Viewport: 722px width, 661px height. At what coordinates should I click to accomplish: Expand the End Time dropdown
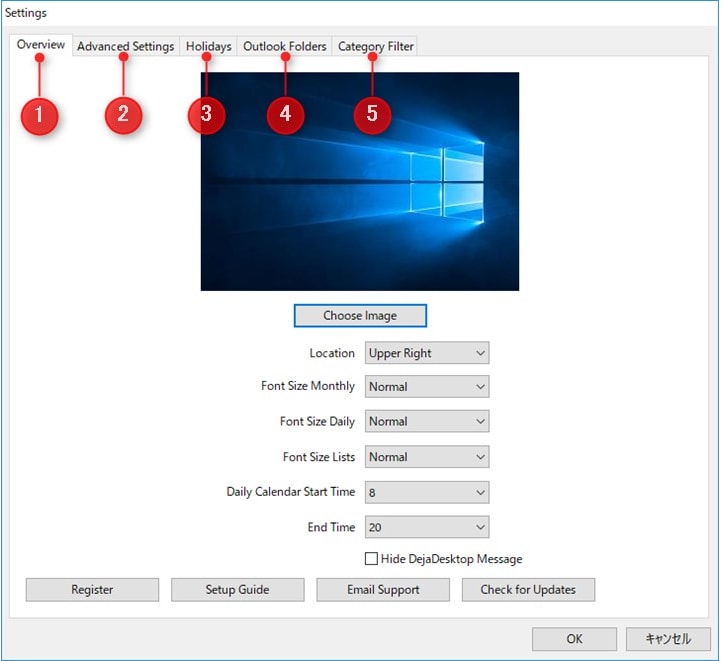[427, 527]
